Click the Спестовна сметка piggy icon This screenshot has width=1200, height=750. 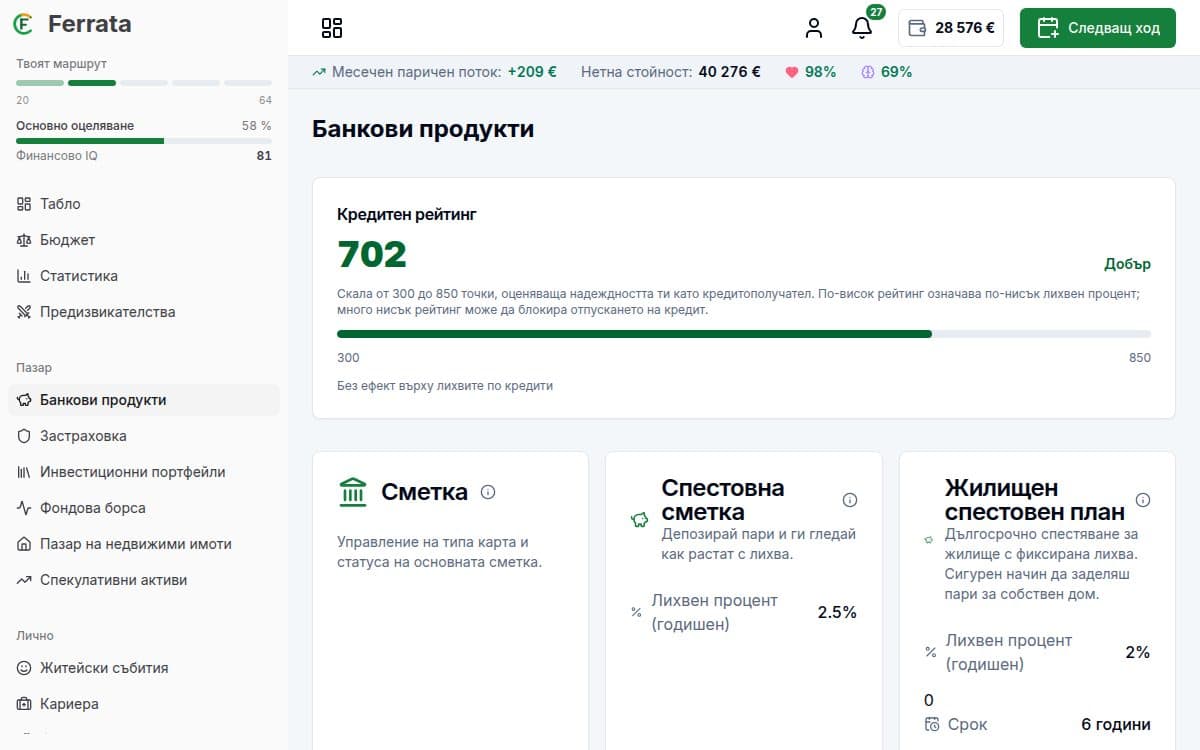point(639,520)
